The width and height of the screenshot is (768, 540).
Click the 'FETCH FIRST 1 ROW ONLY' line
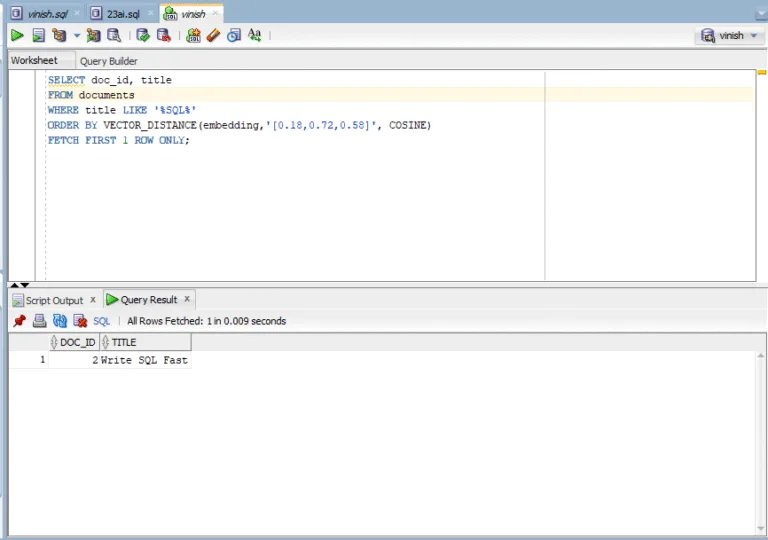[x=119, y=141]
